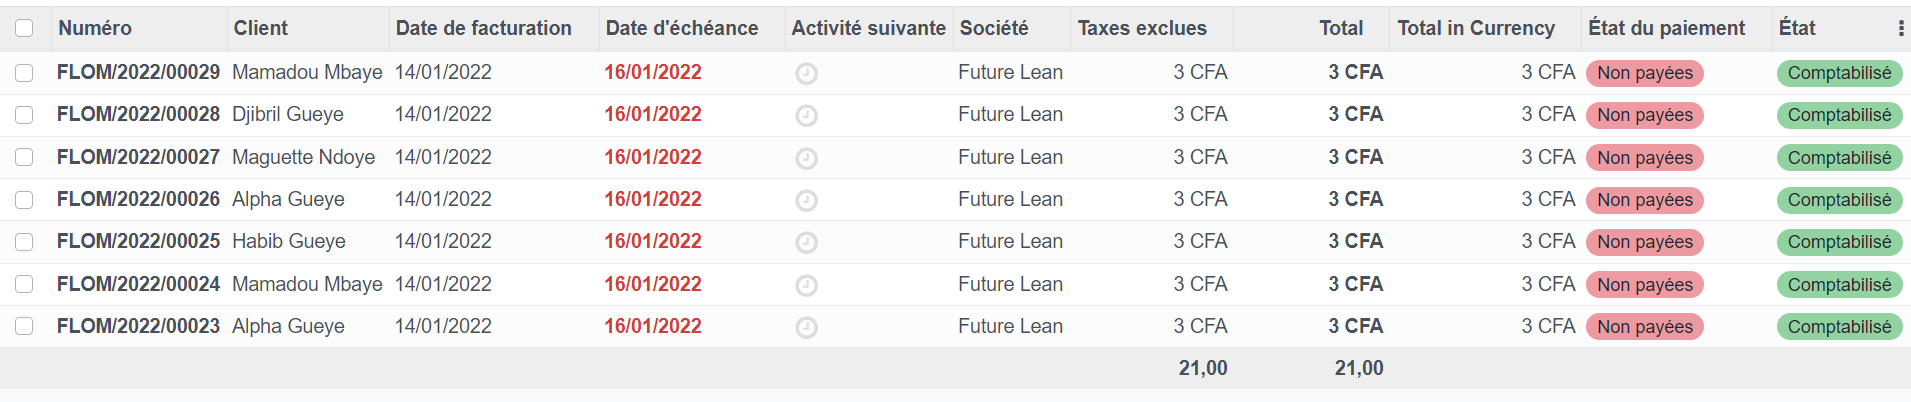Open Maguette Ndoye invoice row
The height and width of the screenshot is (402, 1911).
(x=303, y=157)
